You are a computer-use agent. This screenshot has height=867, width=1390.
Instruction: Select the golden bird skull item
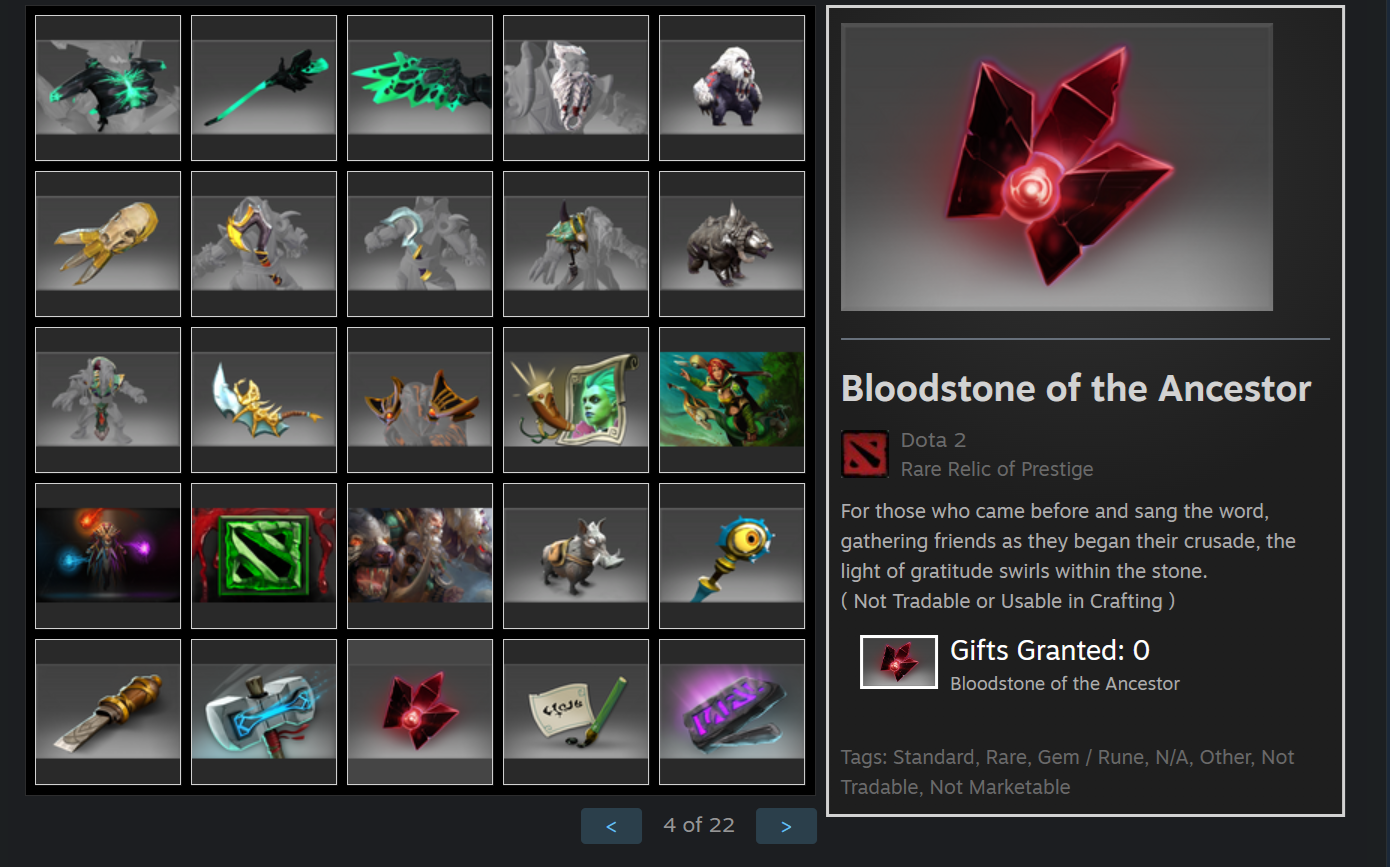(108, 244)
